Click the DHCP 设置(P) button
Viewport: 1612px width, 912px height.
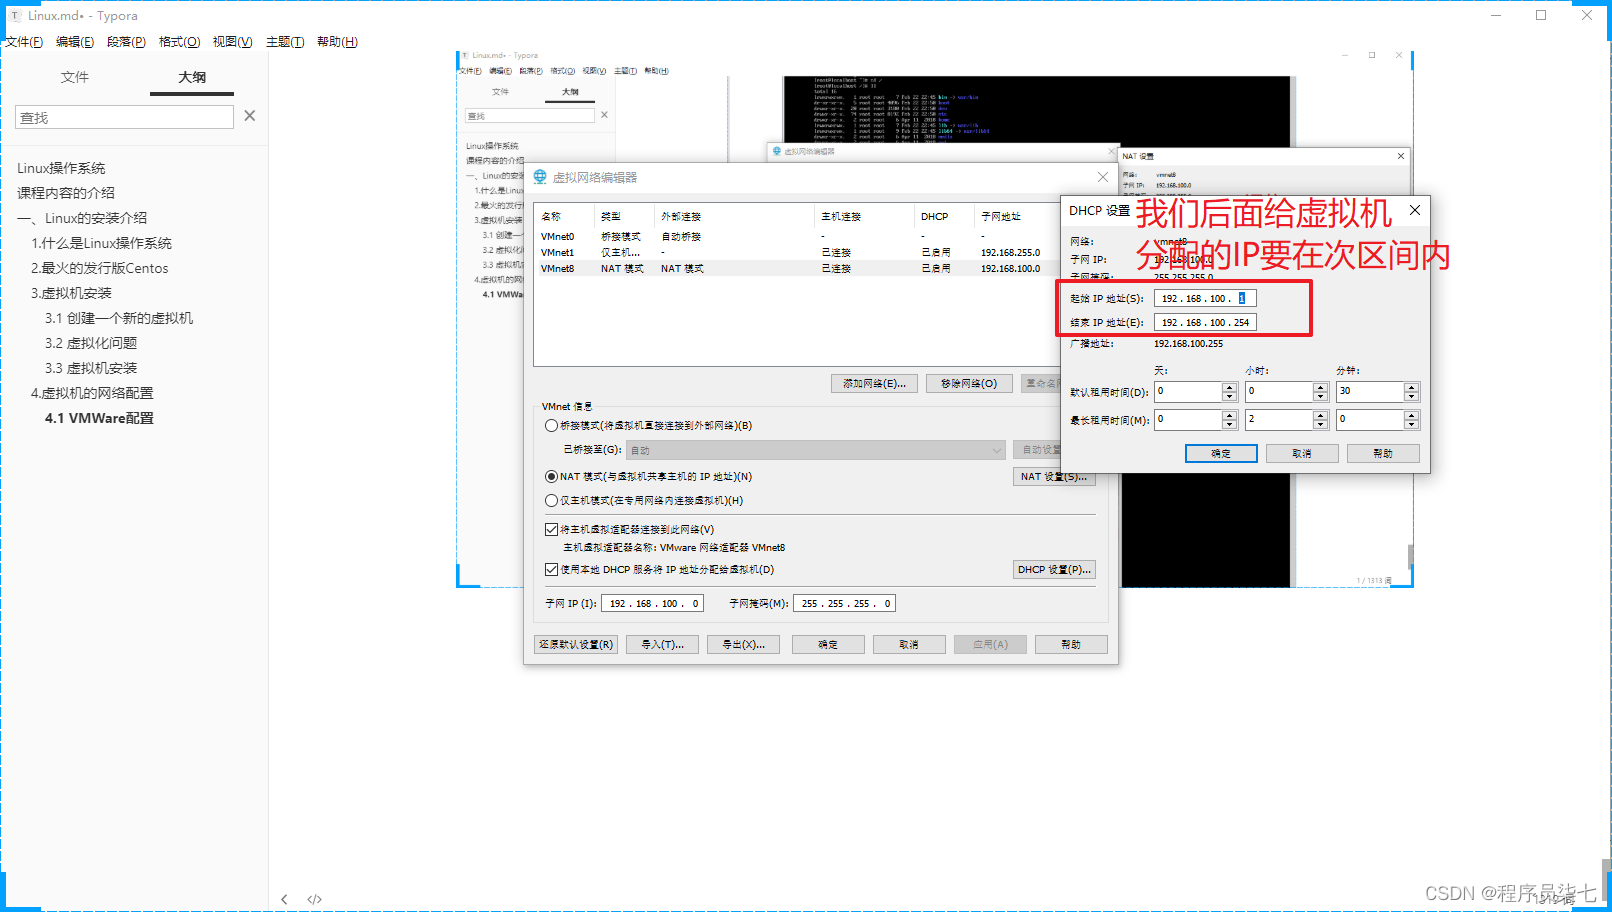point(1053,569)
